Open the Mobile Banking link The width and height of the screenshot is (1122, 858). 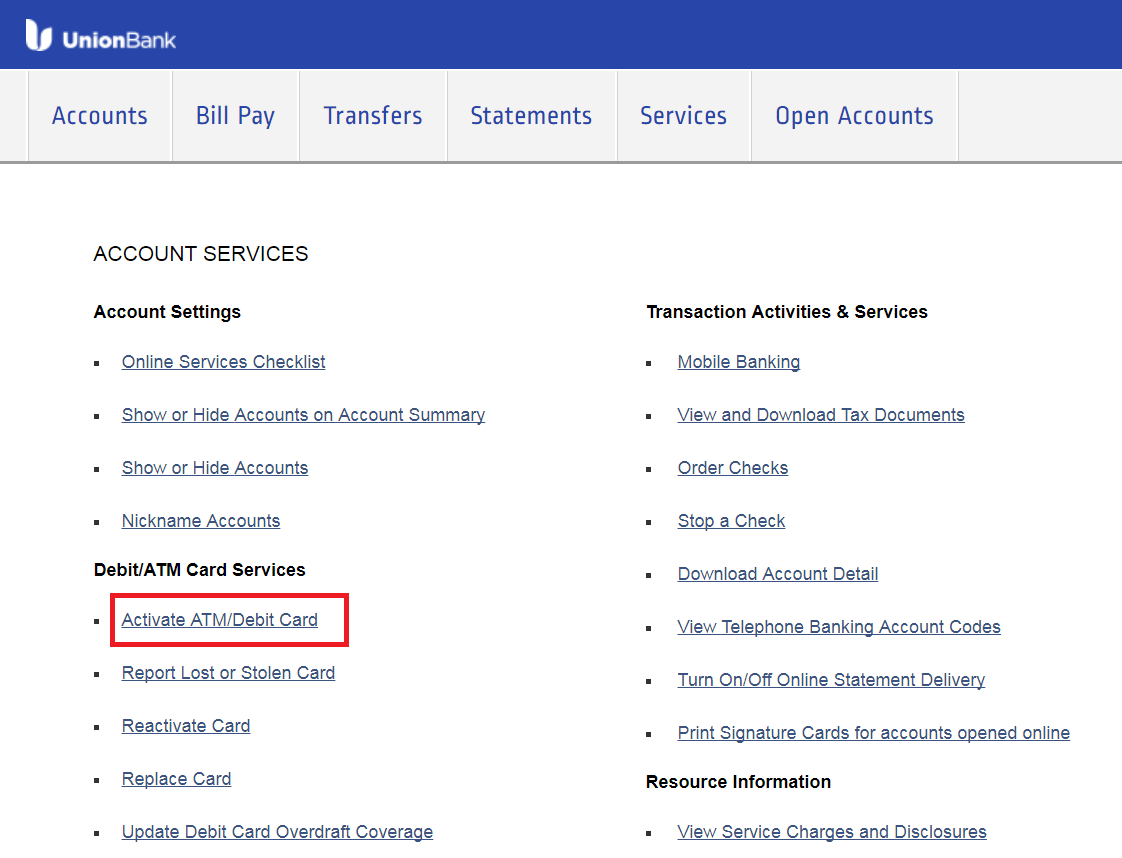coord(738,362)
